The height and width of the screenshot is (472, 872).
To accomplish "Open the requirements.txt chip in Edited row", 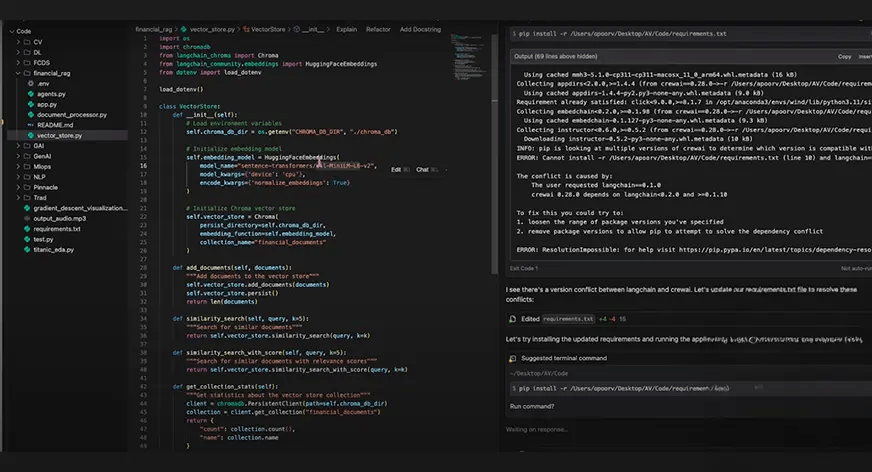I will 568,319.
